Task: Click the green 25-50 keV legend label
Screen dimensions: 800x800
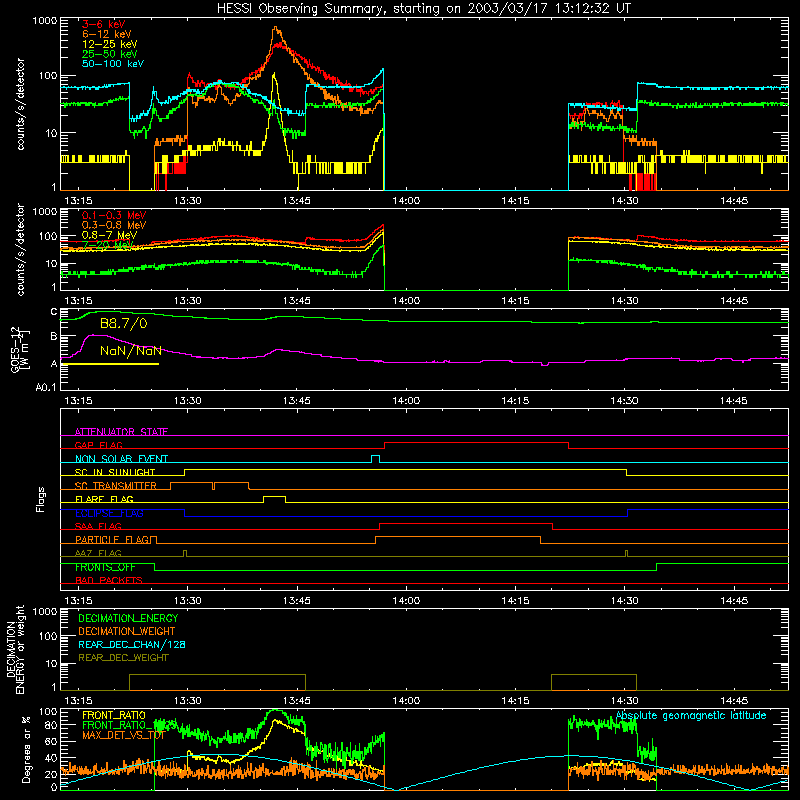Action: point(110,54)
